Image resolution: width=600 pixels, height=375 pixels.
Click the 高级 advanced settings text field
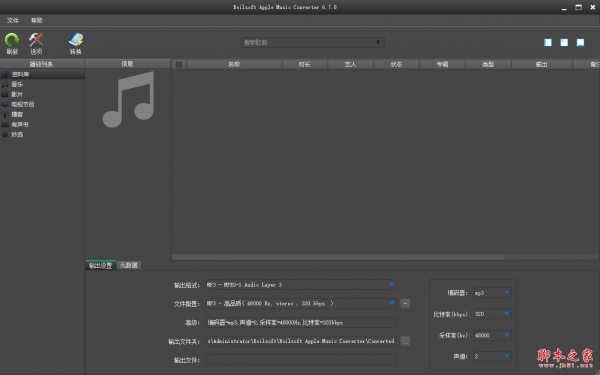point(301,323)
